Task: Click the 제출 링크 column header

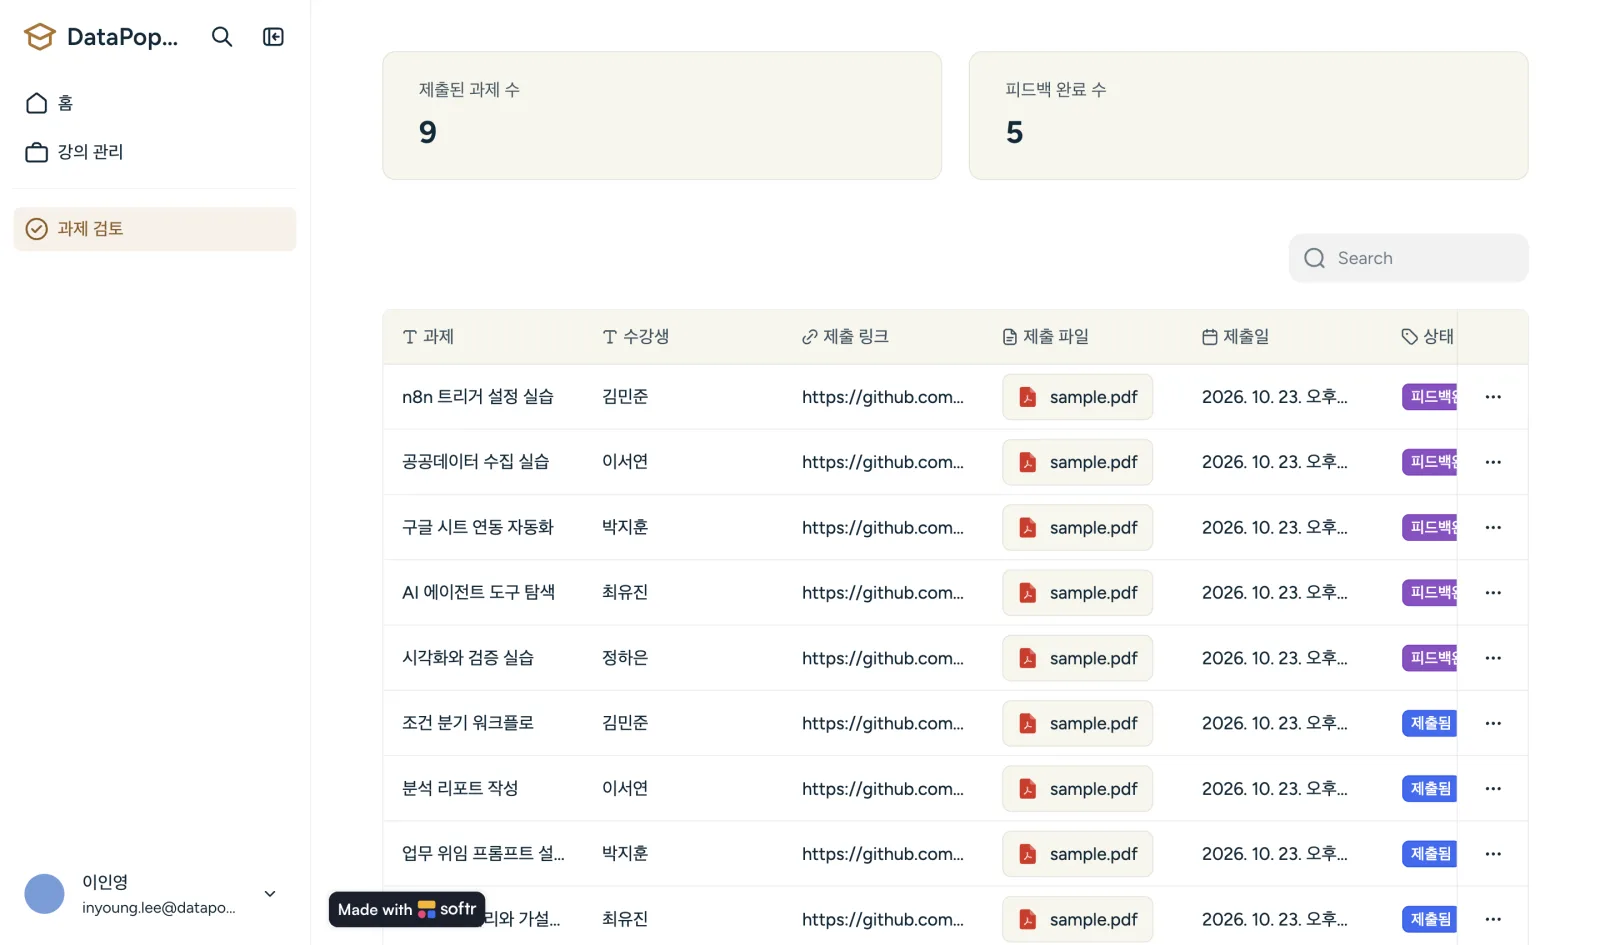Action: pos(845,337)
